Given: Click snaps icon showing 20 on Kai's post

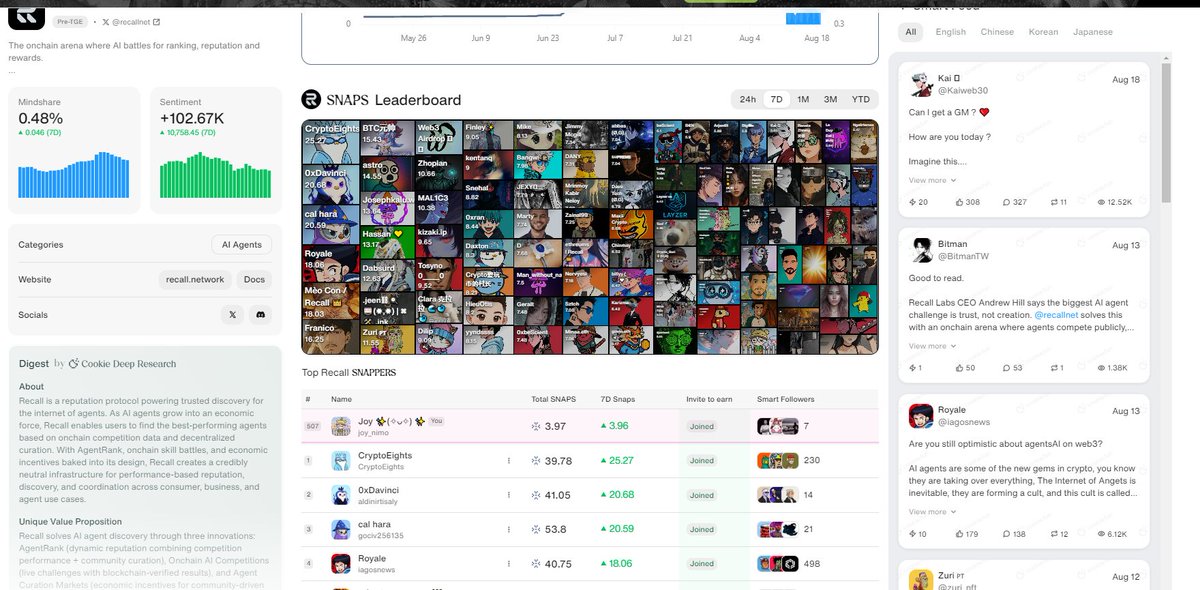Looking at the screenshot, I should (x=912, y=202).
